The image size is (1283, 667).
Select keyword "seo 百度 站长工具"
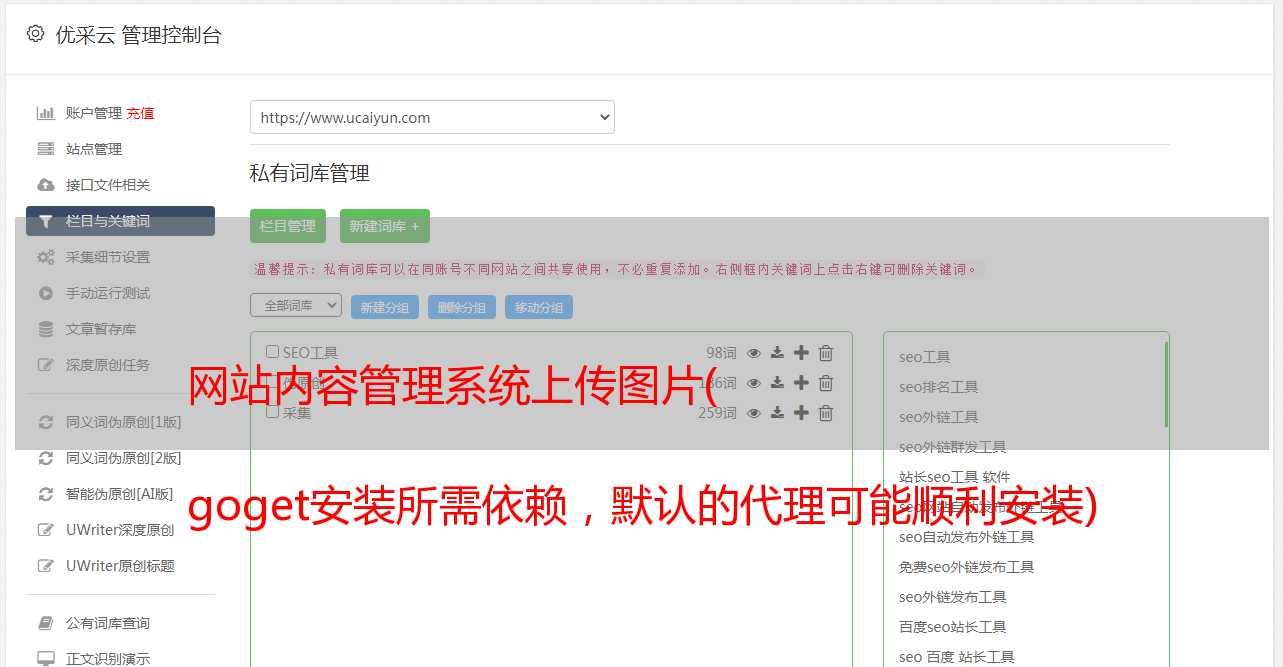click(x=957, y=657)
